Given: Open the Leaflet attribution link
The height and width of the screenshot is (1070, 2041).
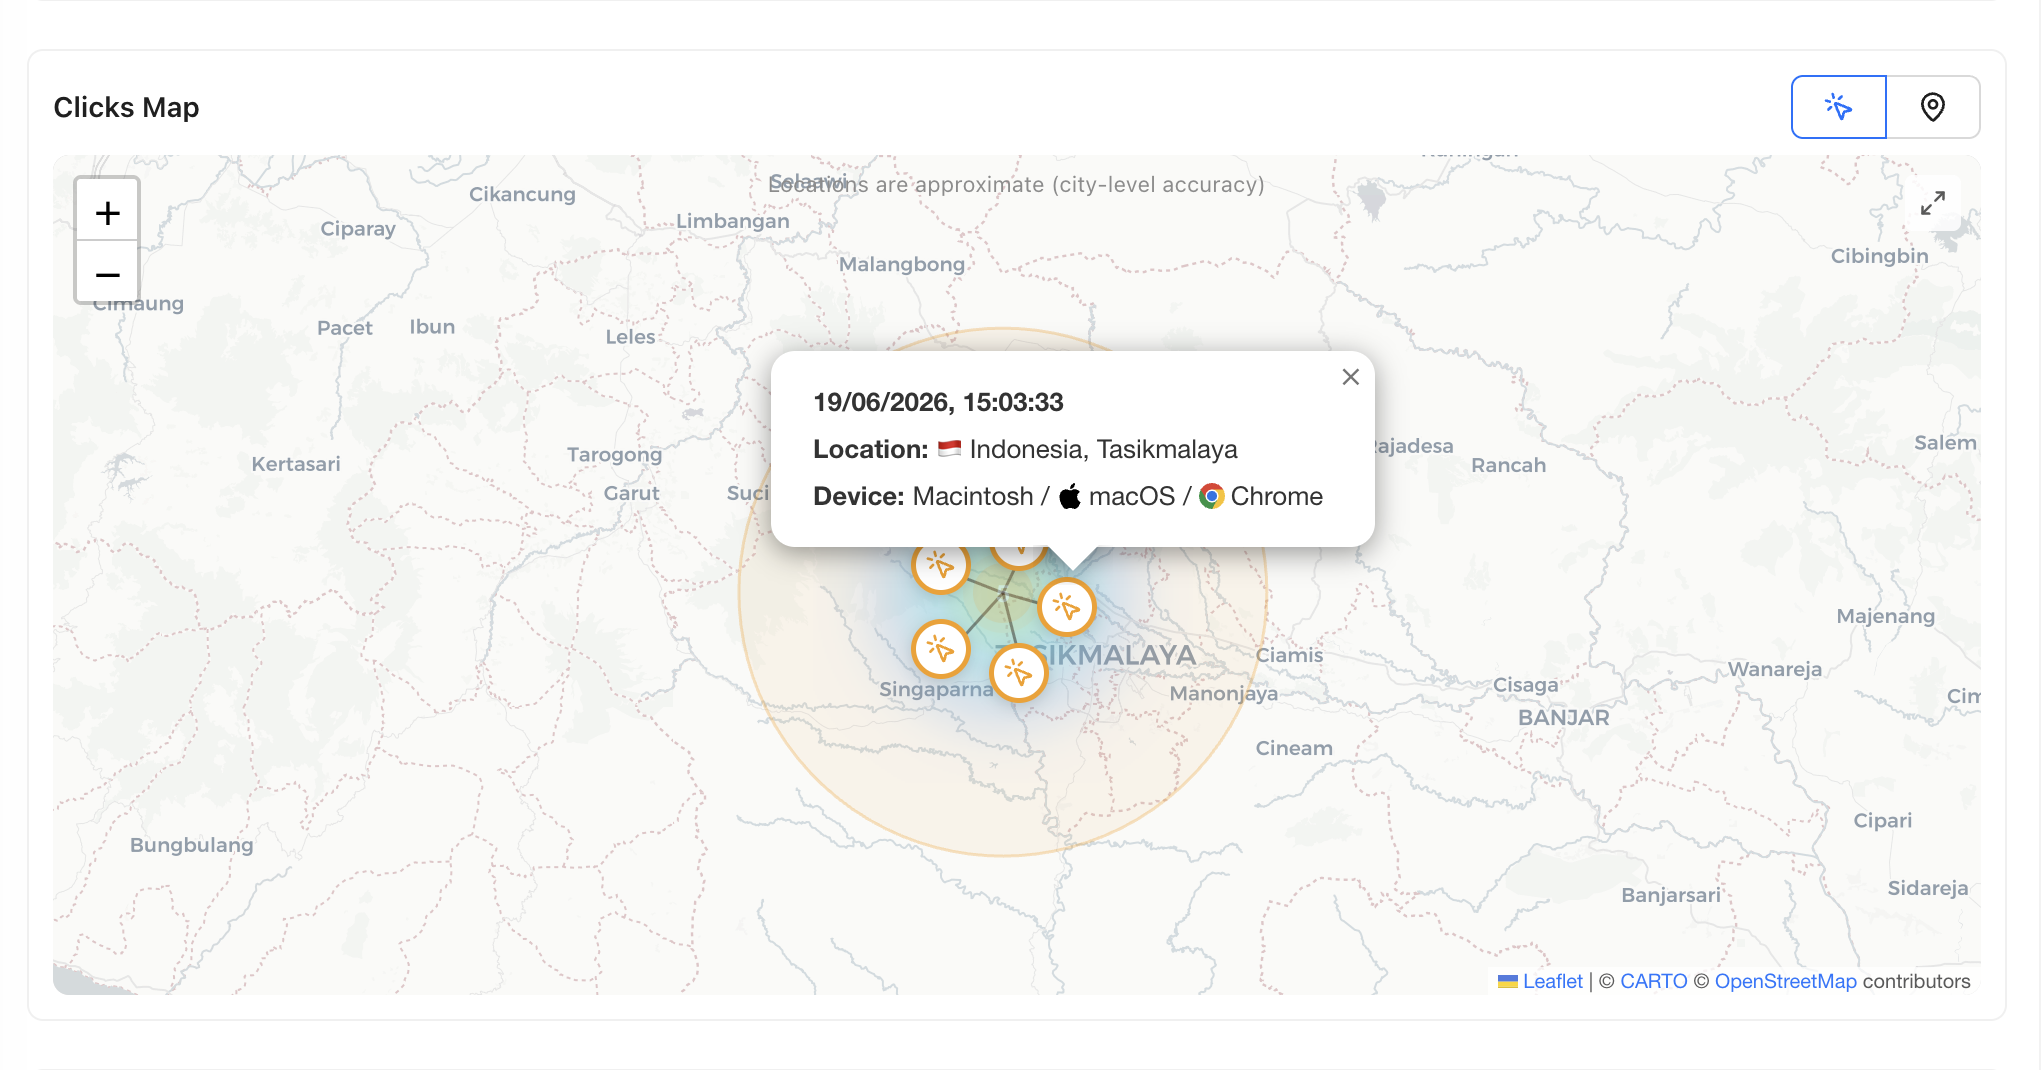Looking at the screenshot, I should [x=1552, y=981].
